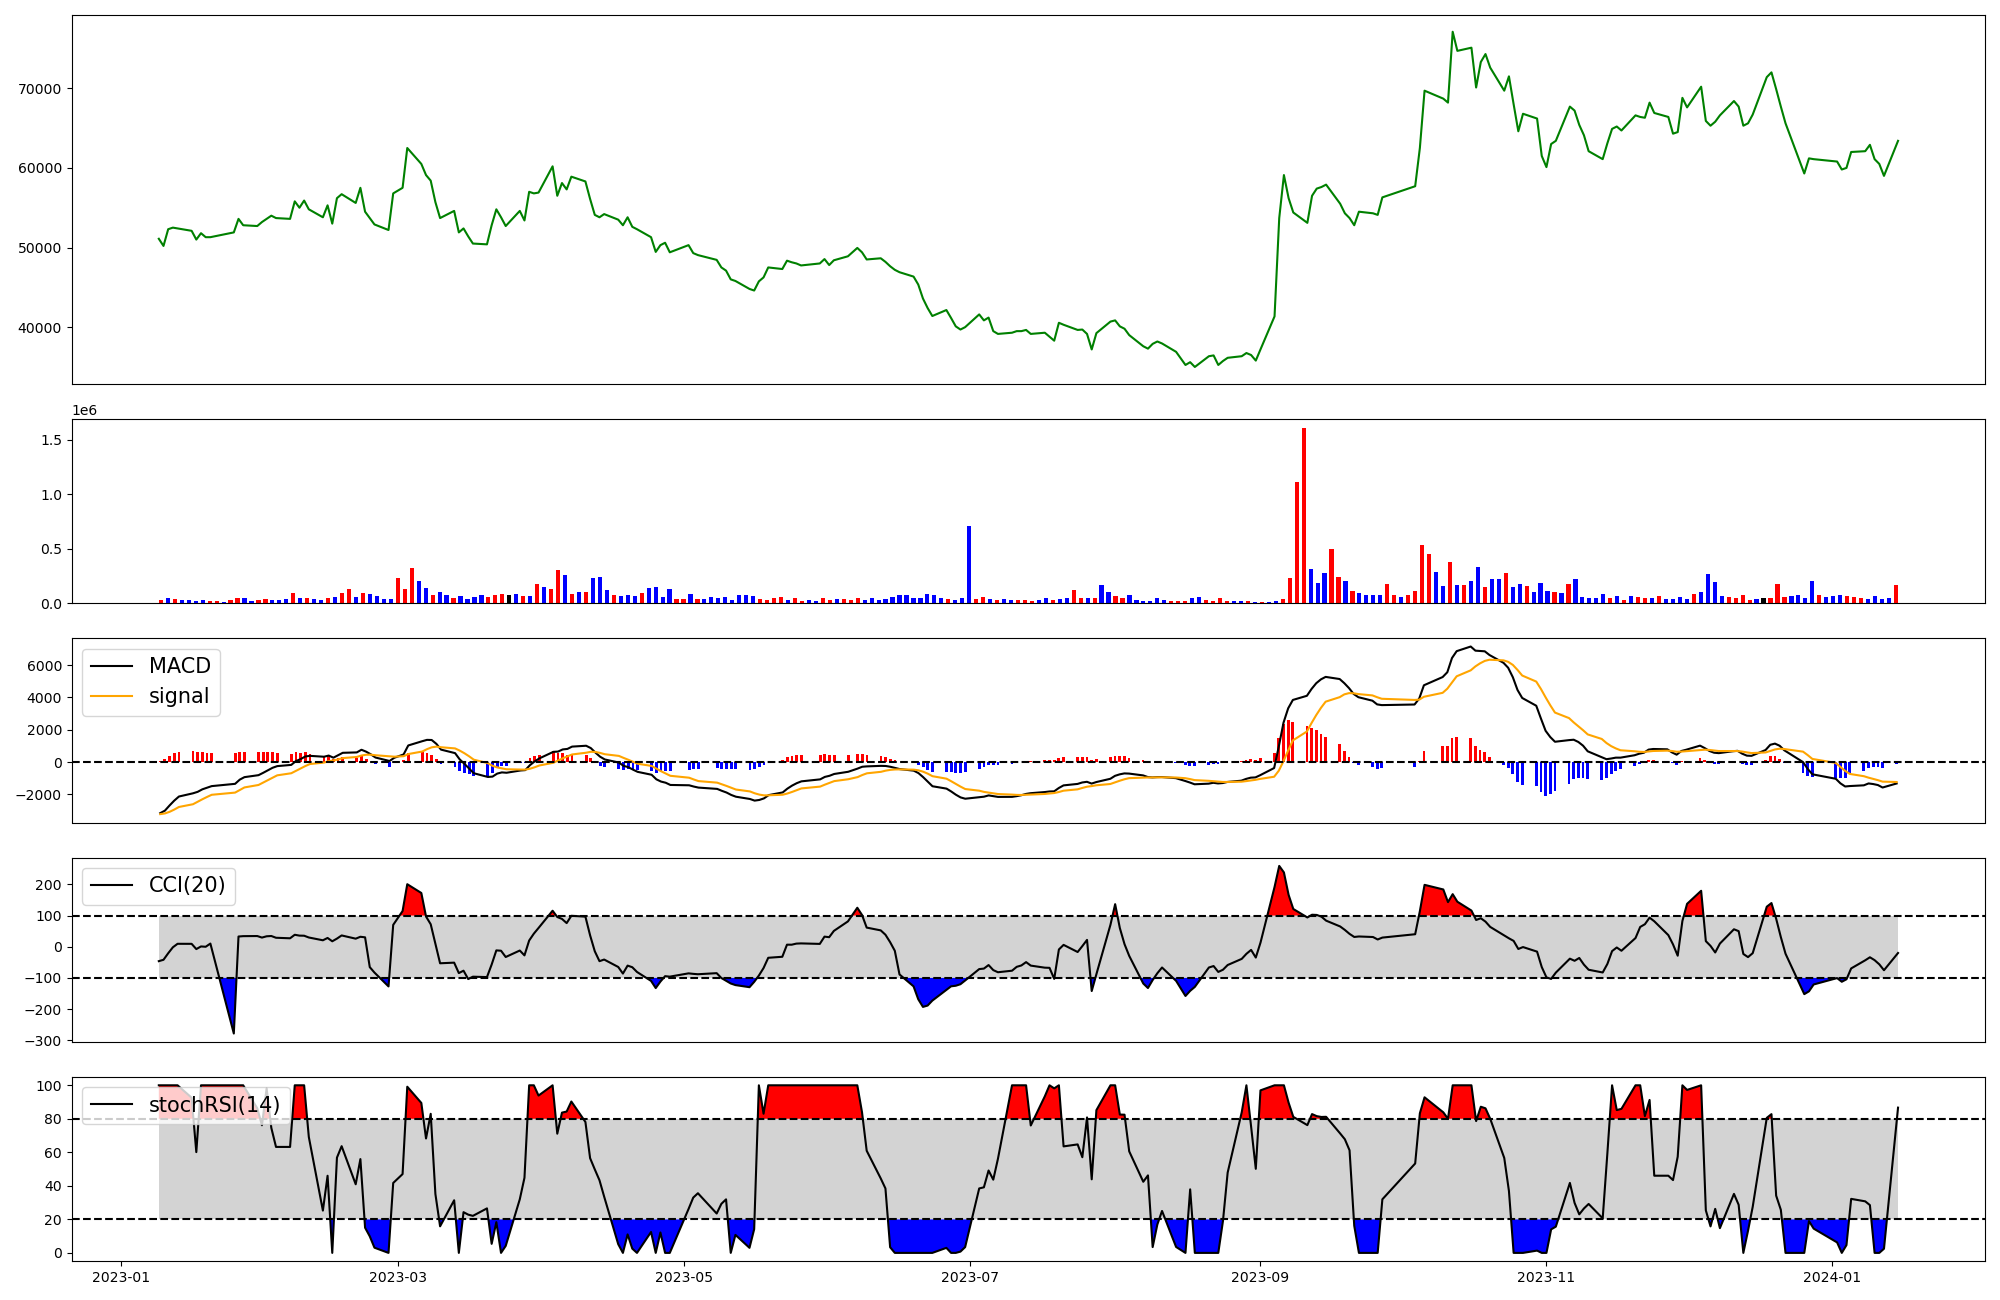Click the 2023-05 x-axis tick label
This screenshot has width=2000, height=1300.
[x=684, y=1277]
